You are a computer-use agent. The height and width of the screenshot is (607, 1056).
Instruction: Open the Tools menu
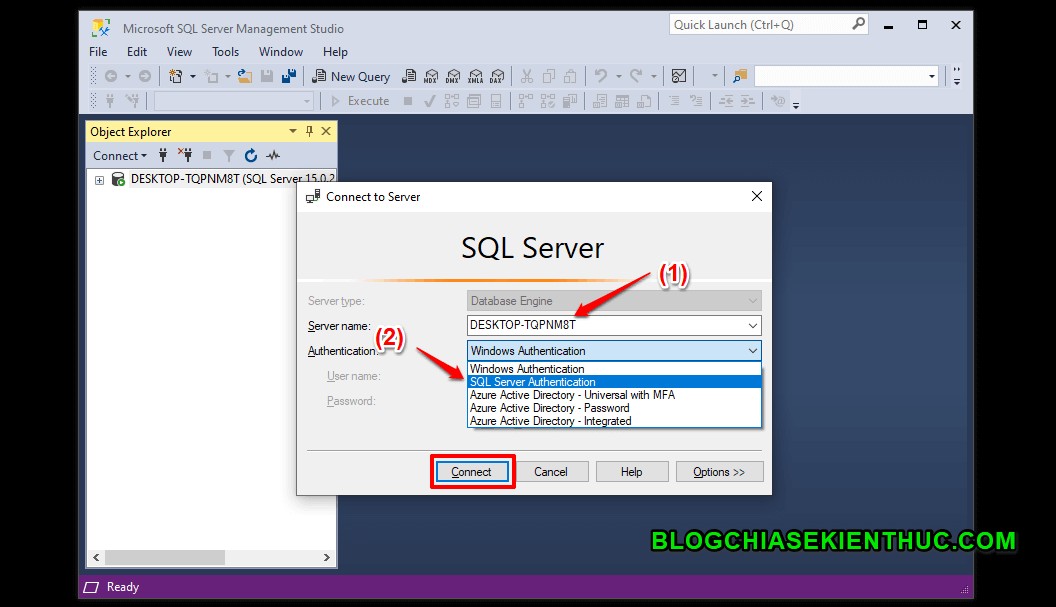[x=224, y=51]
